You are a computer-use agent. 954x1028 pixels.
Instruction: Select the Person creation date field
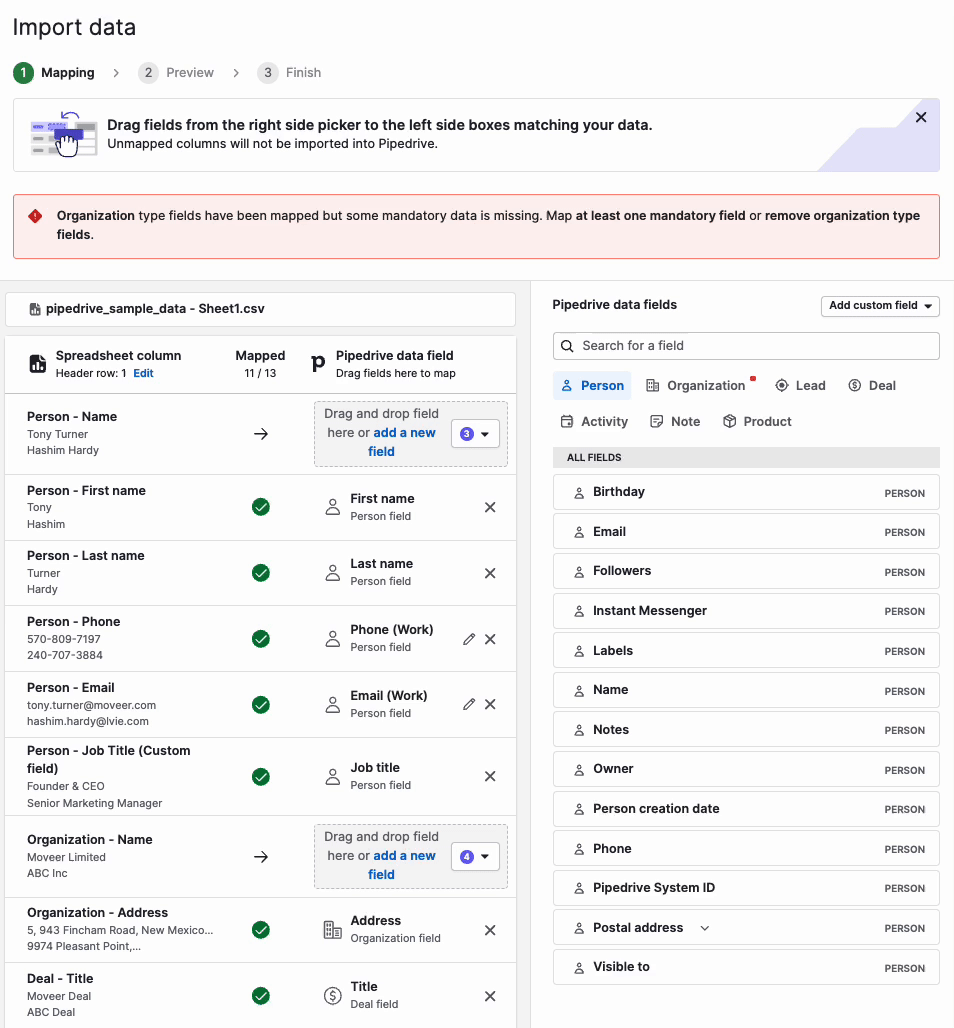[x=746, y=809]
